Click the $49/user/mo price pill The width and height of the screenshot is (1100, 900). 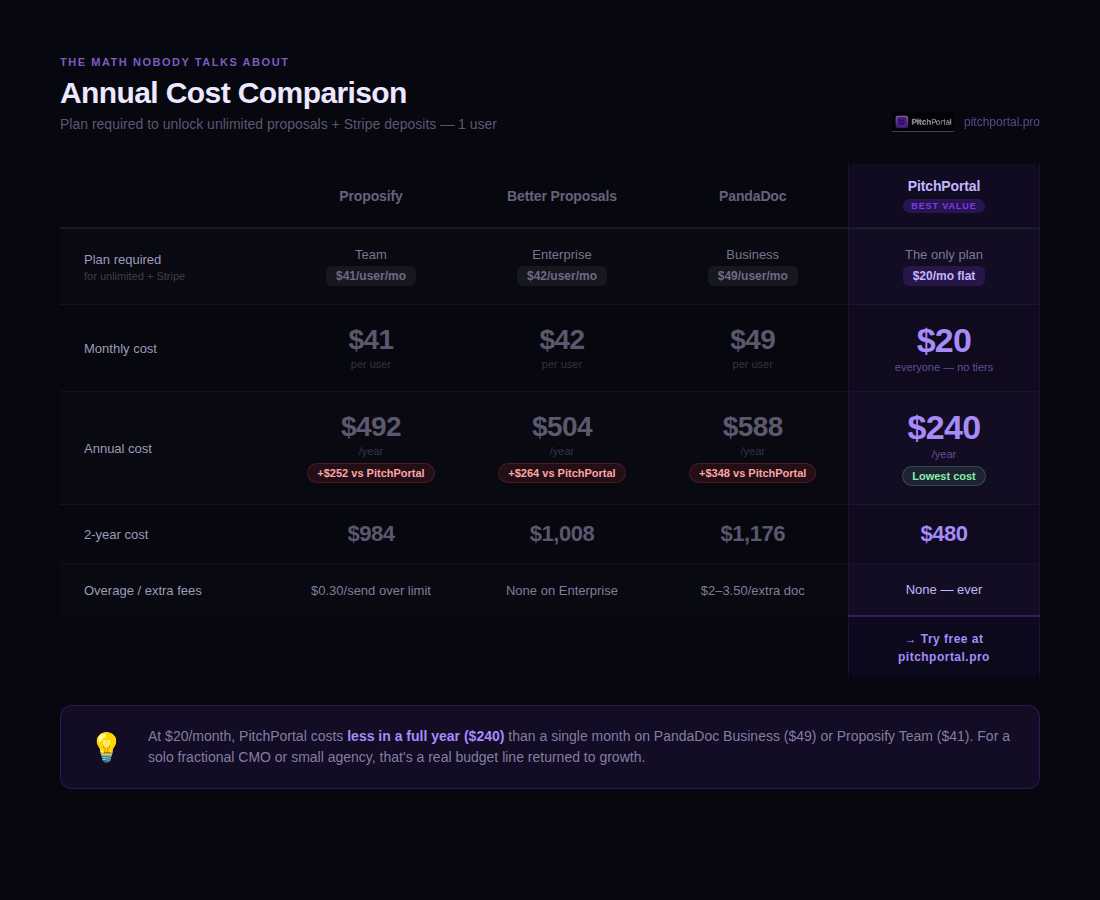pyautogui.click(x=752, y=276)
